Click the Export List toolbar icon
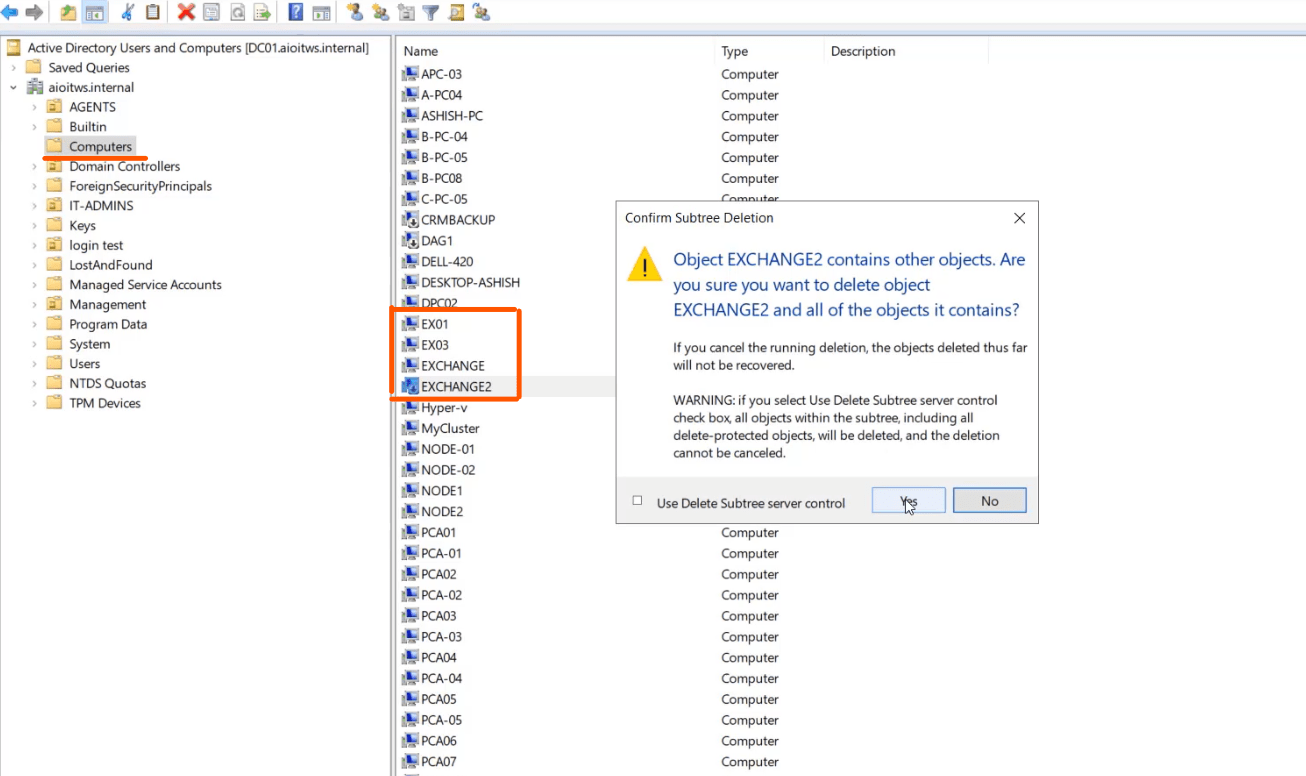 pos(263,12)
